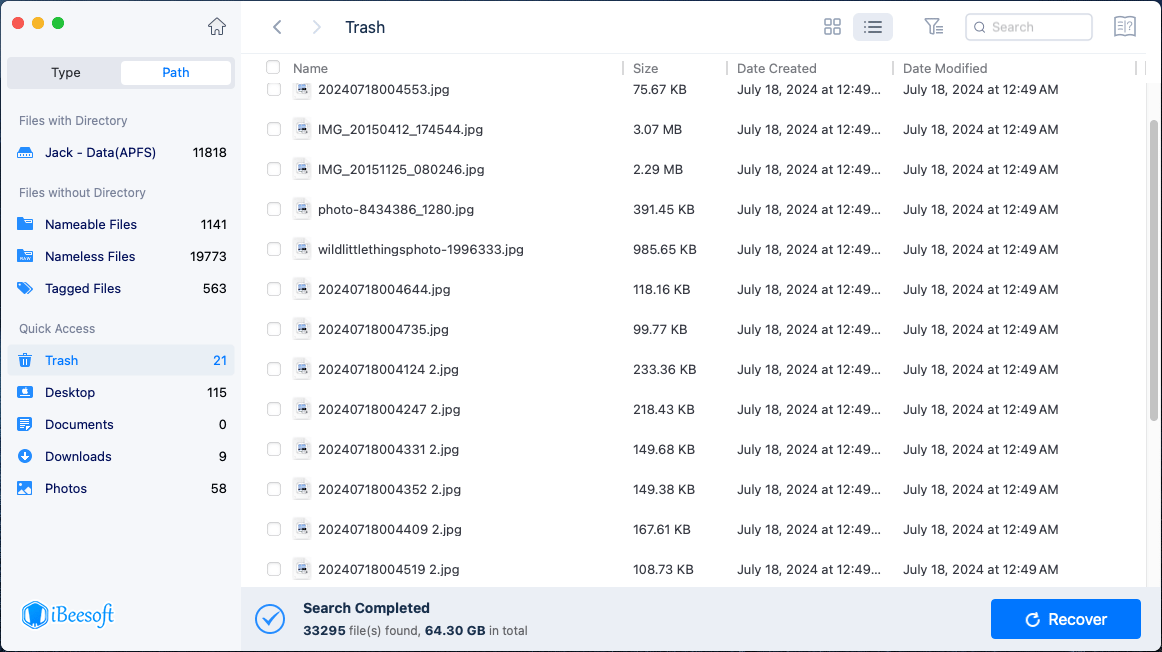Click the Nameable Files folder icon

pos(25,224)
